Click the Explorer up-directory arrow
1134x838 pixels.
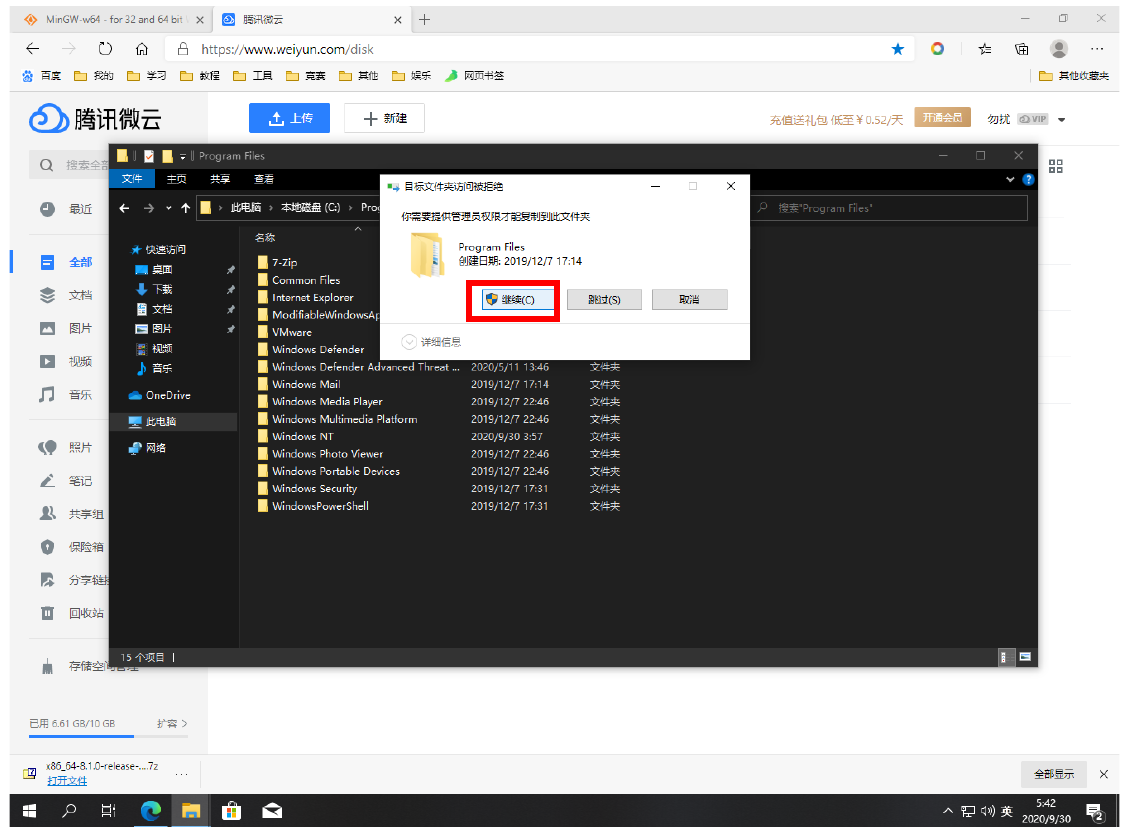[x=185, y=208]
